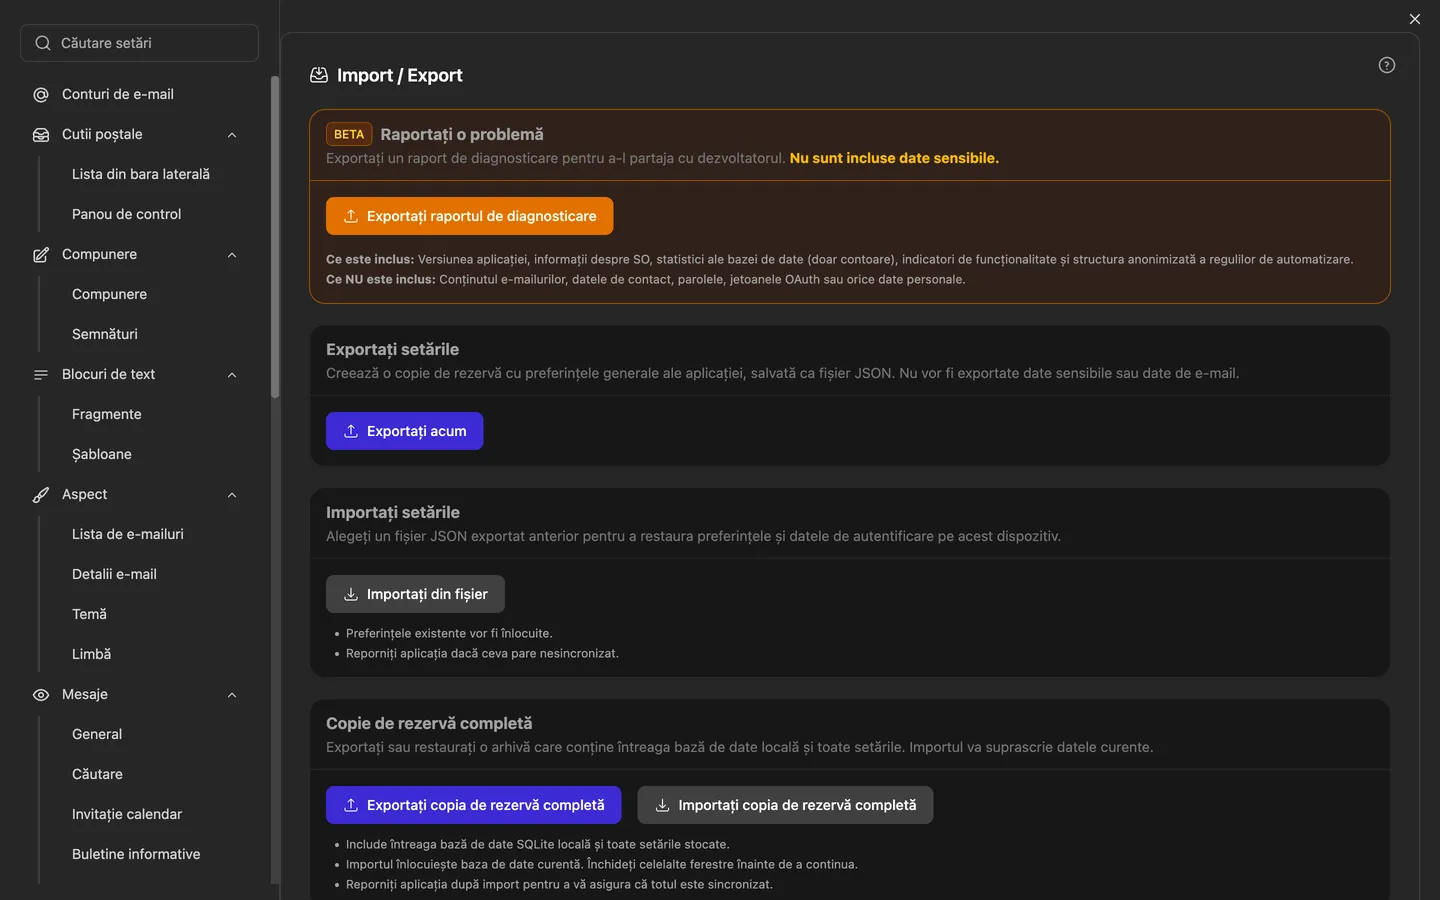Click the help question mark icon
Screen dimensions: 1440x900
tap(1386, 65)
